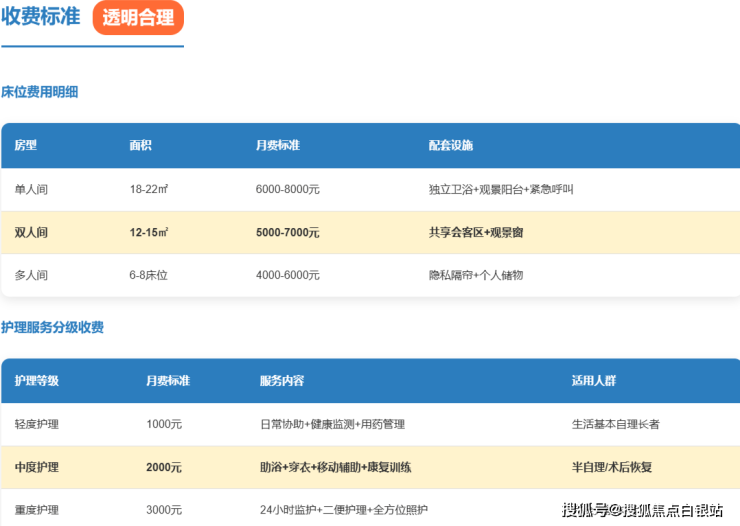Select the 服务内容 column header
This screenshot has height=526, width=740.
click(x=282, y=381)
